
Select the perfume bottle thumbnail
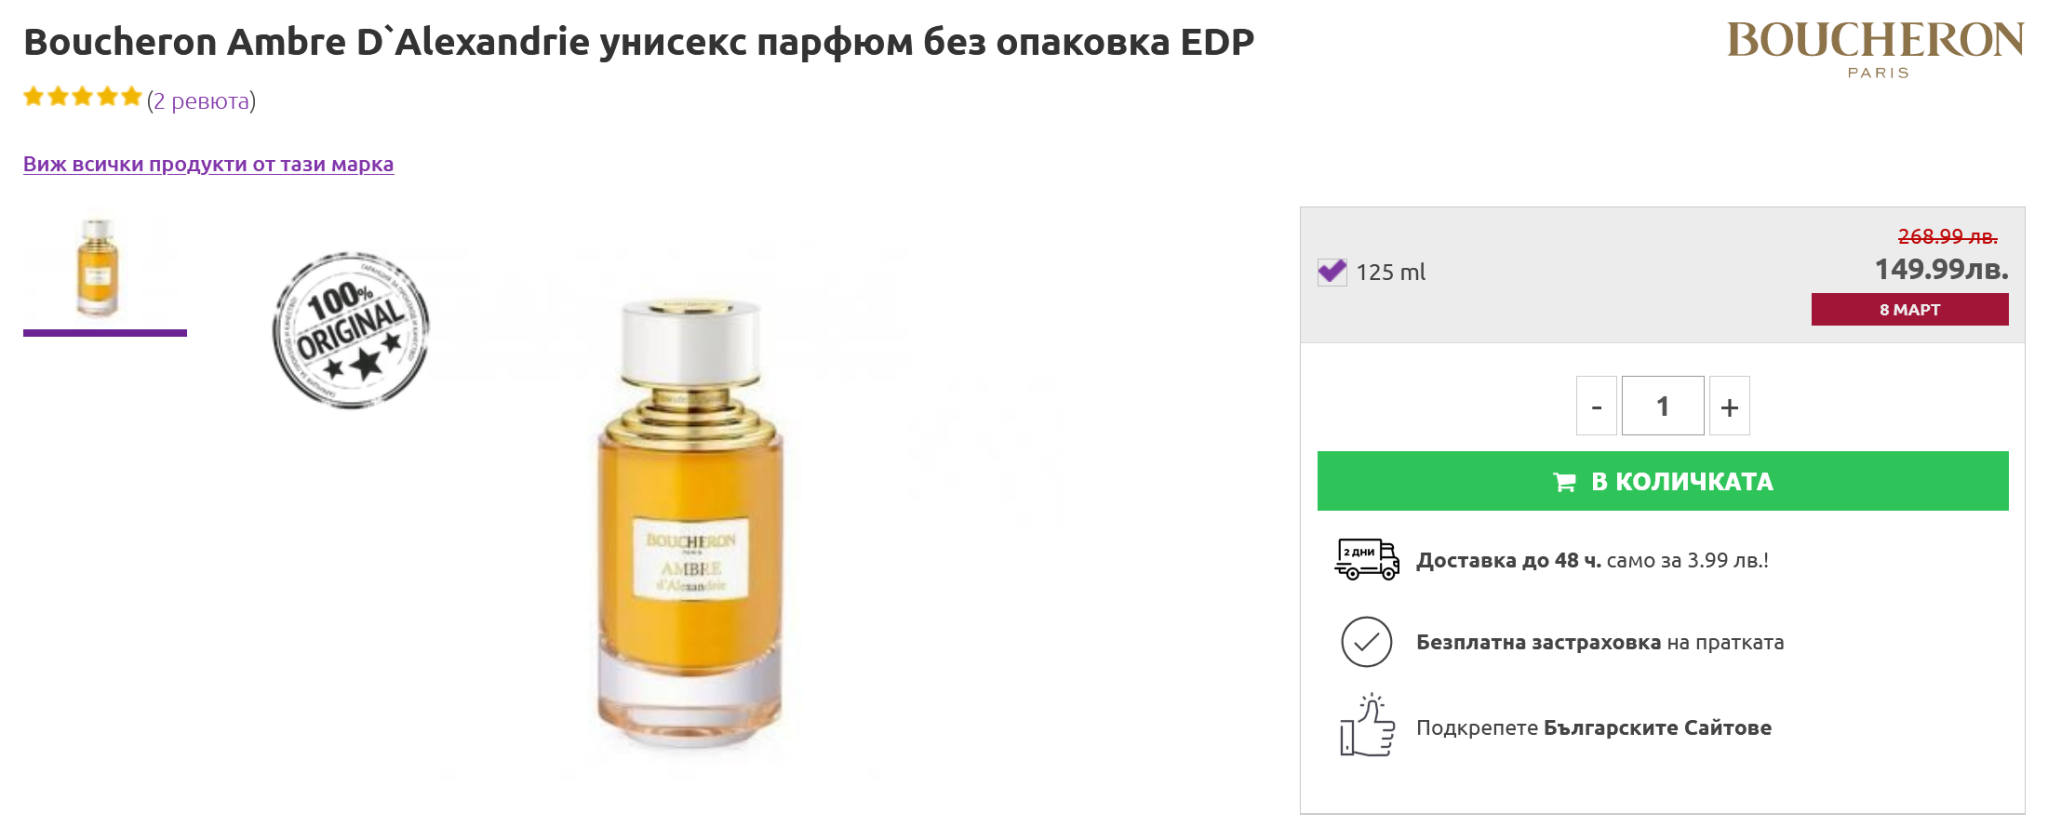[98, 268]
